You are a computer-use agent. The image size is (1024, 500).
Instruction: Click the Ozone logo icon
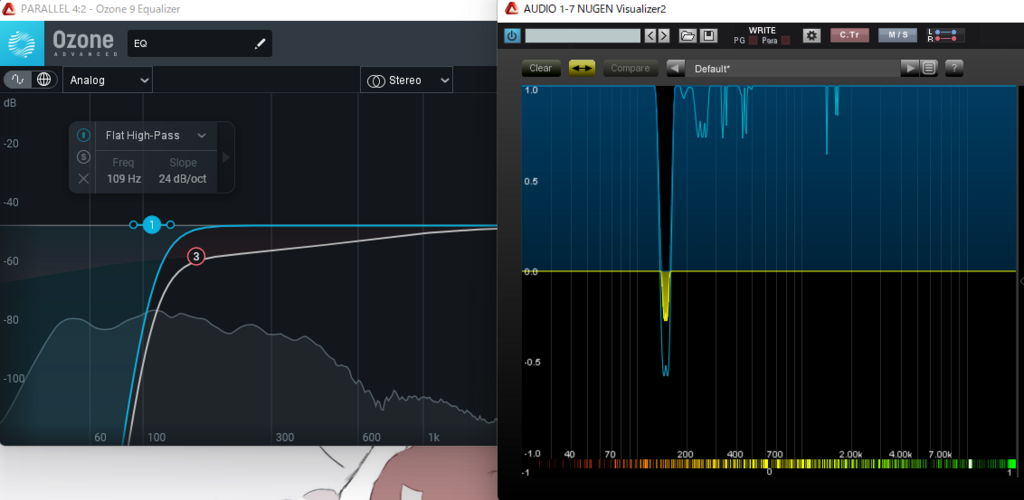22,43
